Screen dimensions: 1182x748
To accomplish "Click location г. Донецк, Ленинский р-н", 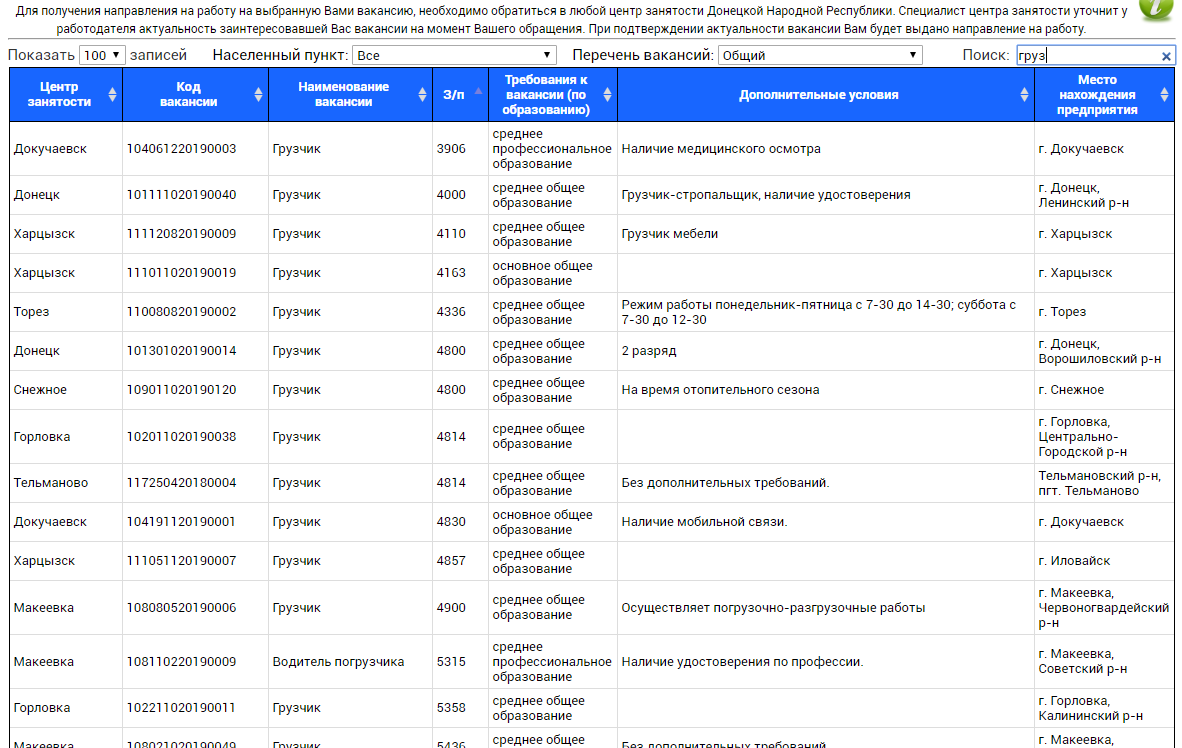I will (1083, 195).
